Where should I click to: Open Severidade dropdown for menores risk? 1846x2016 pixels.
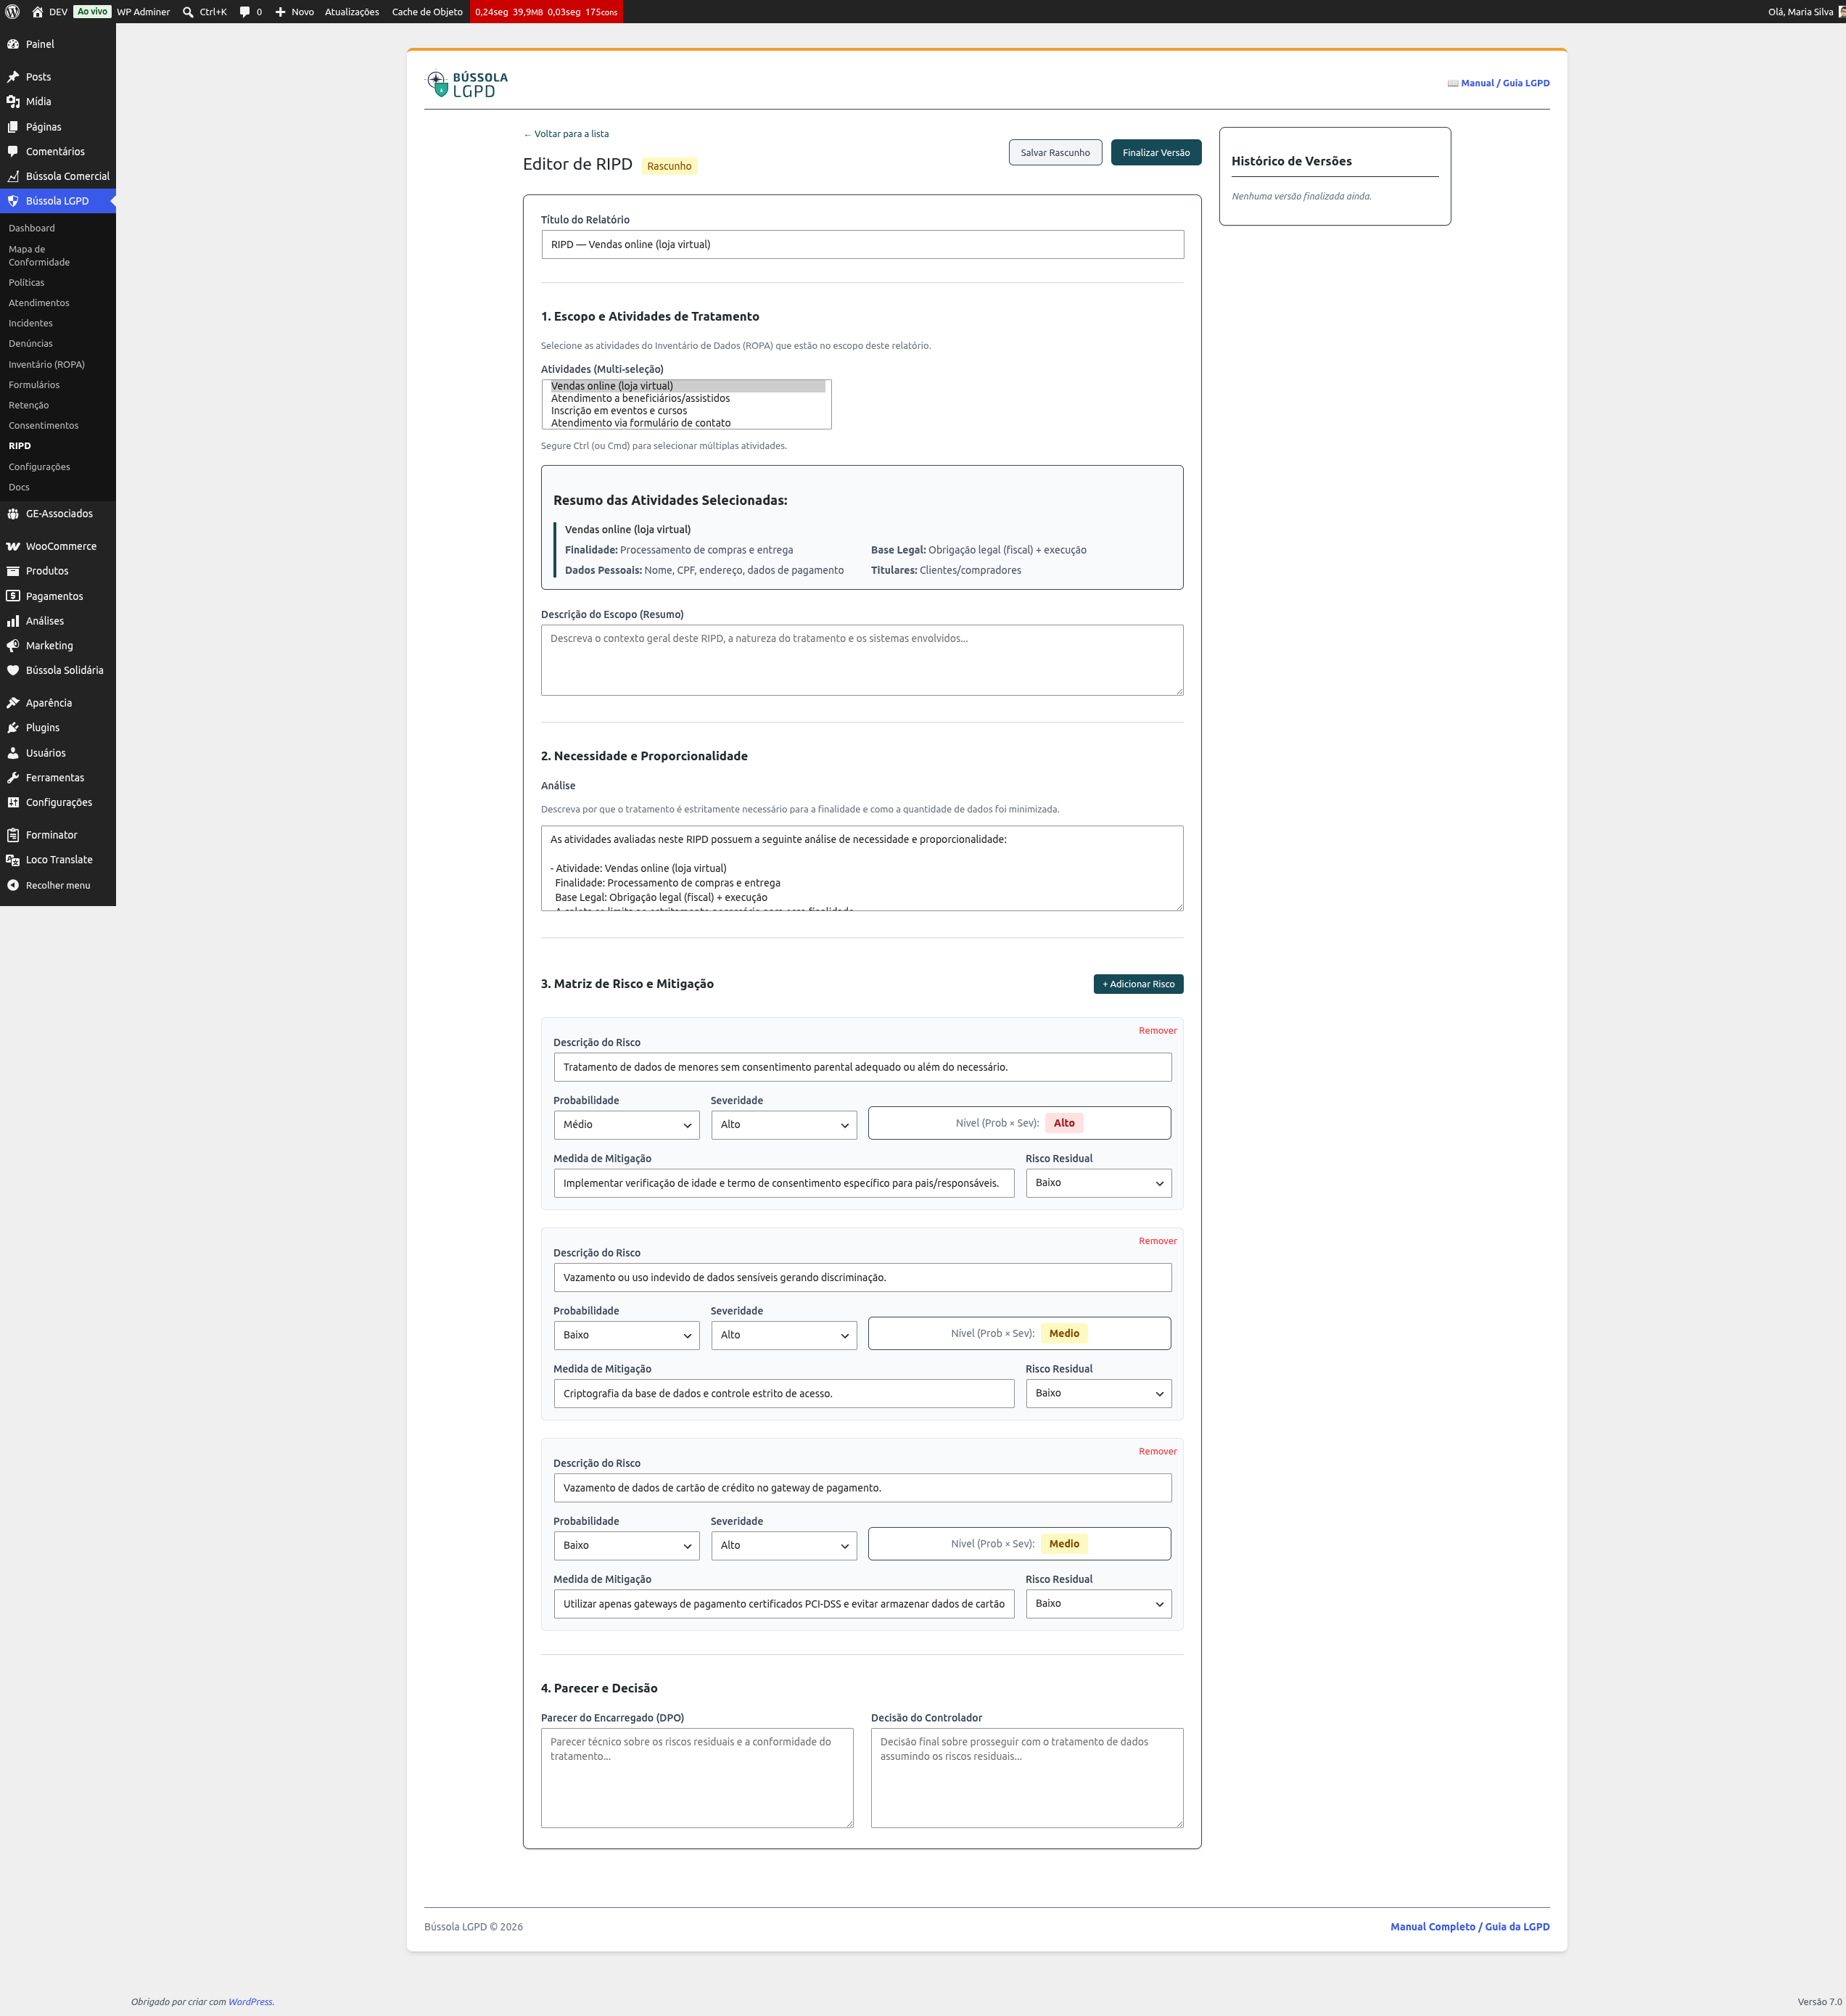783,1125
